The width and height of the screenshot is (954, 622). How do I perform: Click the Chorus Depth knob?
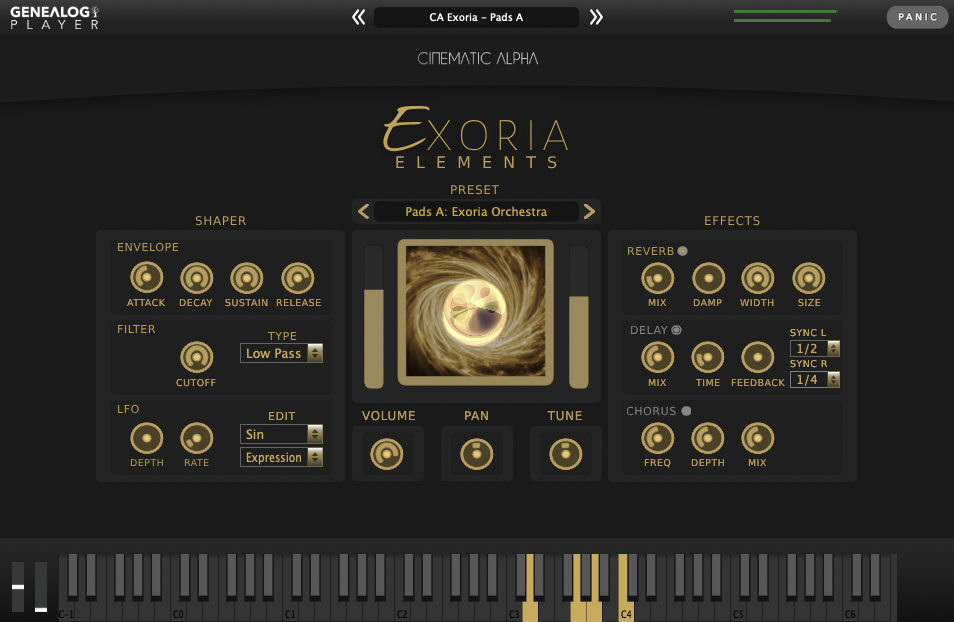click(708, 438)
